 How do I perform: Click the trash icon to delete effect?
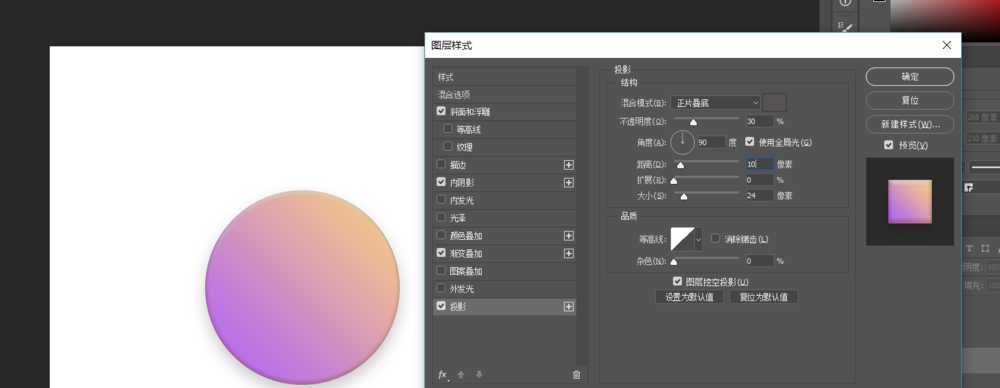click(x=577, y=375)
